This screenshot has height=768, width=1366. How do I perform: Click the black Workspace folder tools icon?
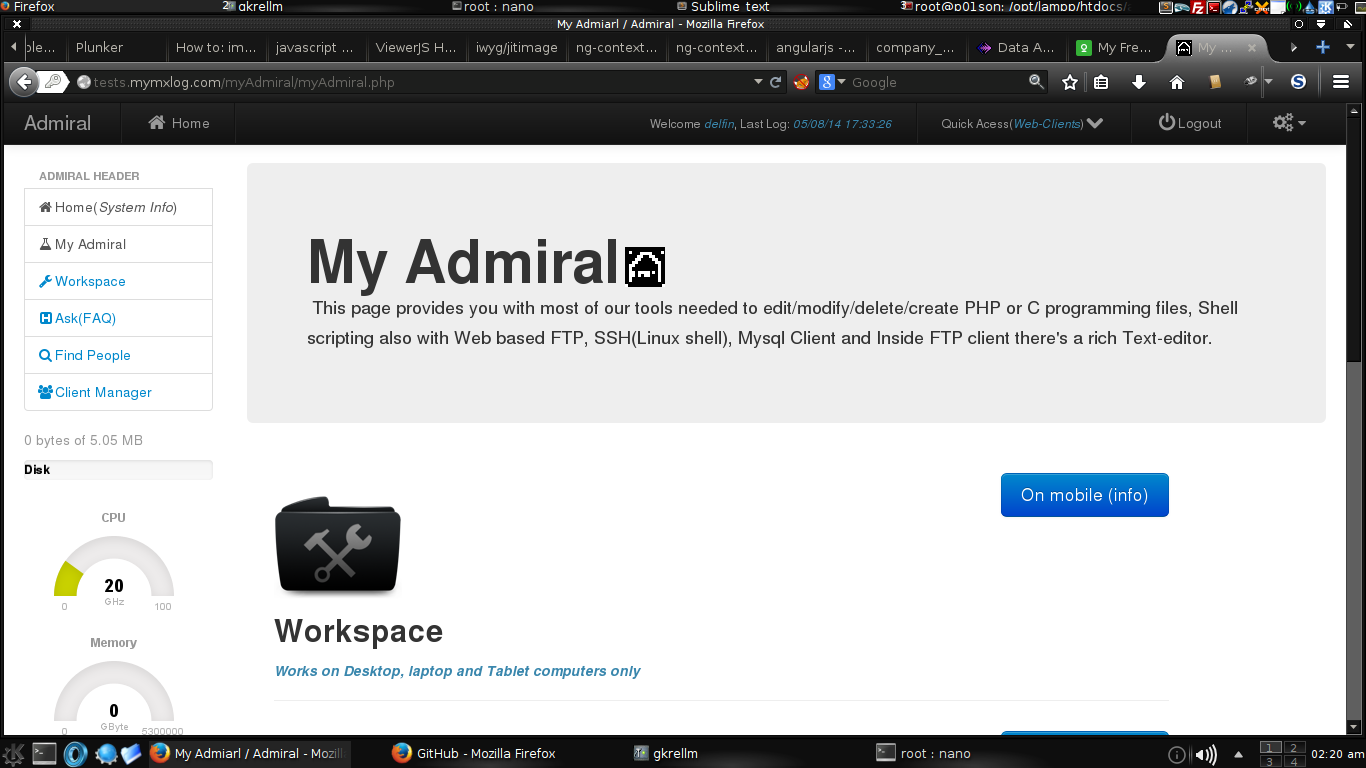click(337, 546)
